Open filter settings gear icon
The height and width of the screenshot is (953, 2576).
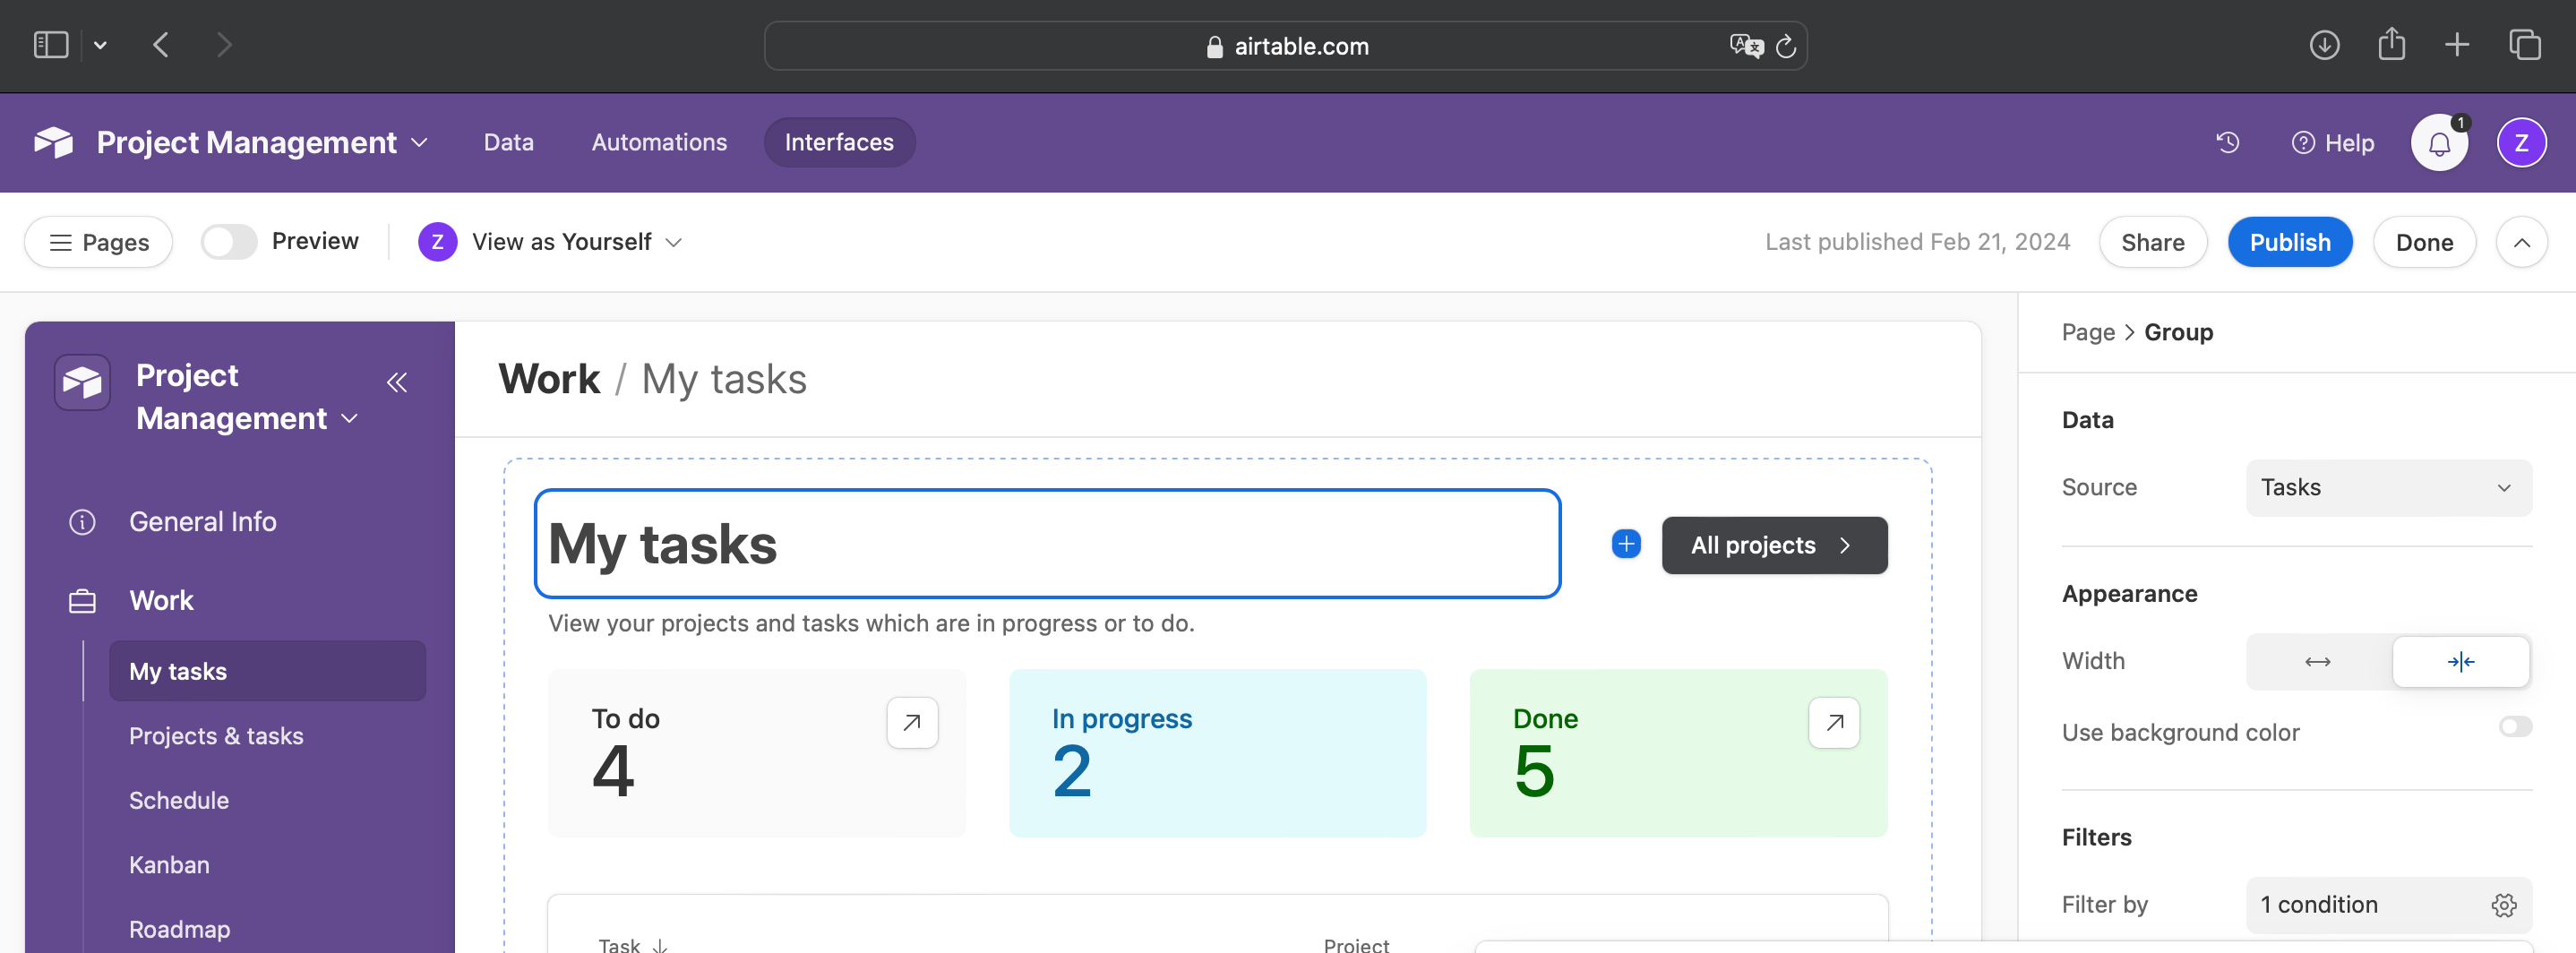pyautogui.click(x=2503, y=905)
